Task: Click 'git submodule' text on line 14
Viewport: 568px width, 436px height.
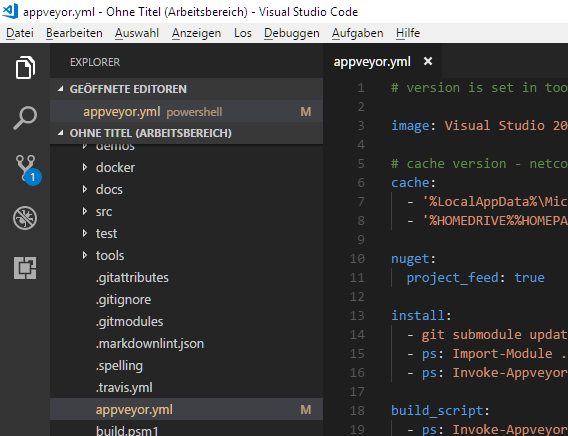Action: pyautogui.click(x=471, y=335)
